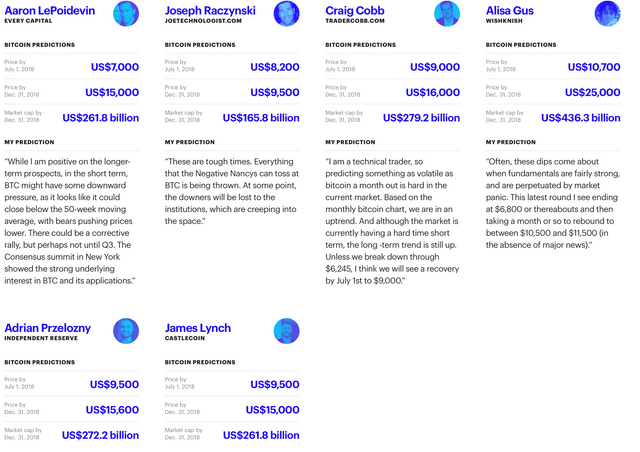Open Aaron LePoidevin's name heading

coord(51,10)
